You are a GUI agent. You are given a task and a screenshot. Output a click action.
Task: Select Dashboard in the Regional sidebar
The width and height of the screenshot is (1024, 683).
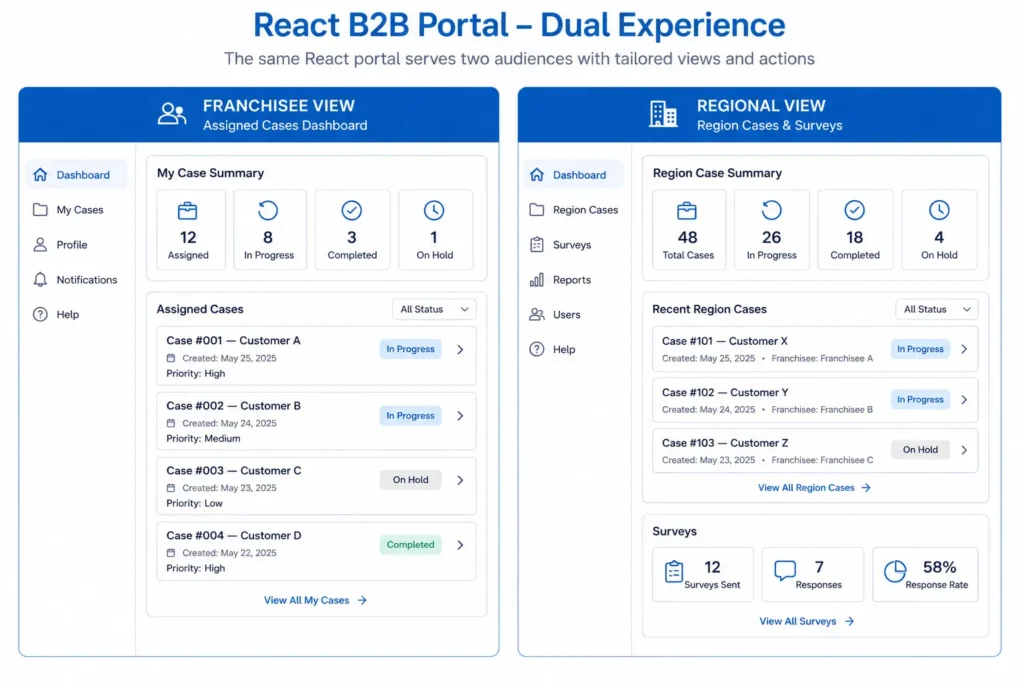573,175
